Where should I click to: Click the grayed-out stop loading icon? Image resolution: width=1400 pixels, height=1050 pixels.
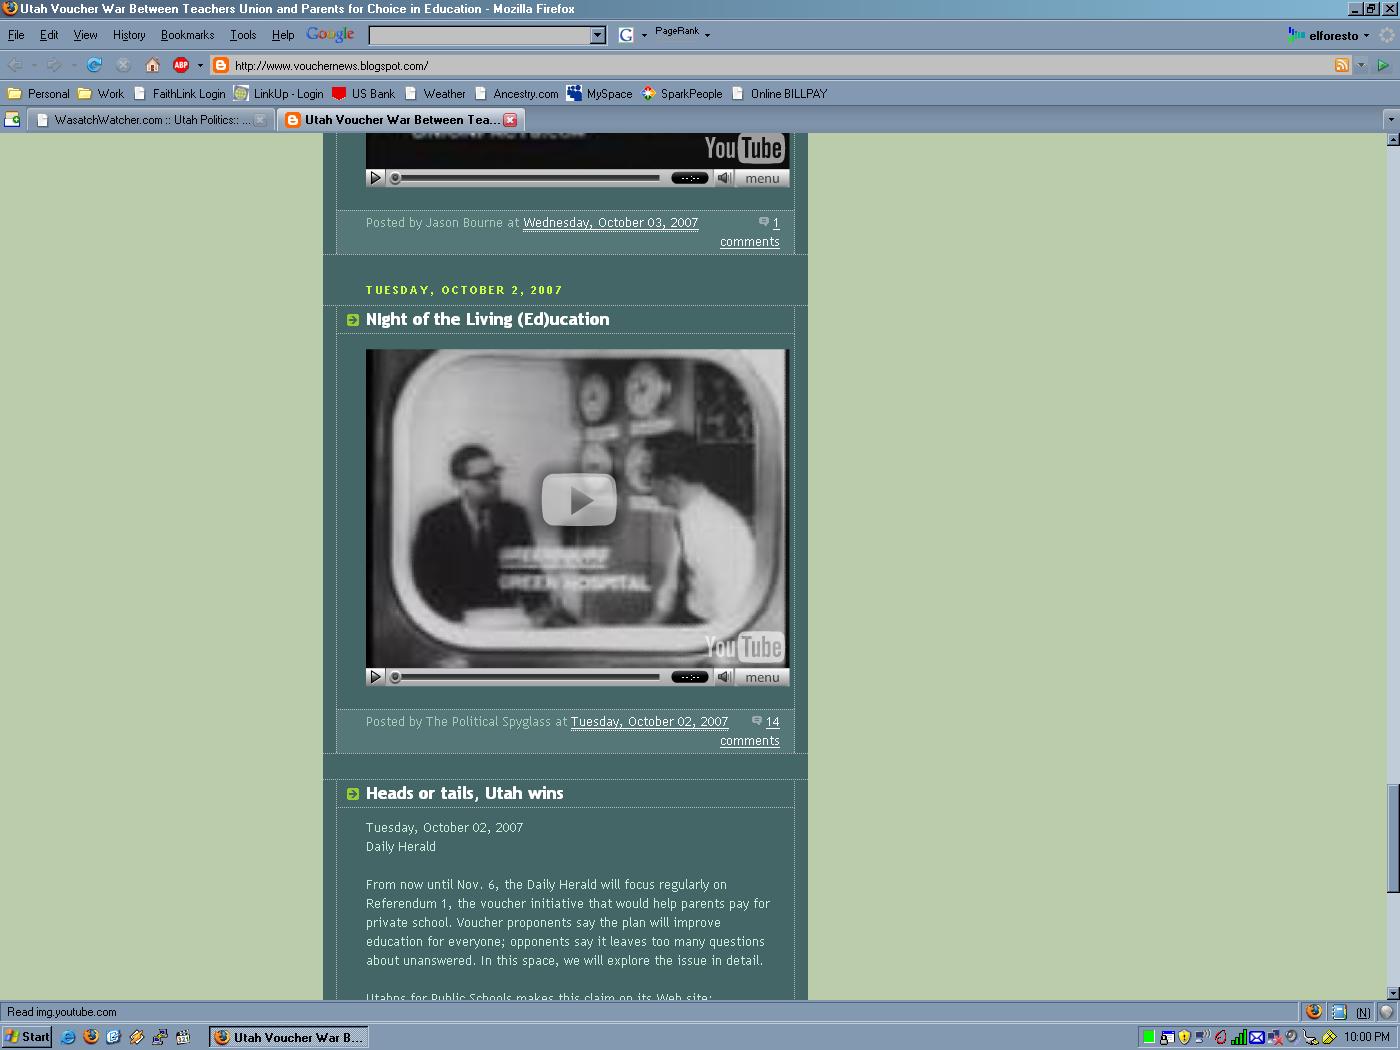[123, 65]
